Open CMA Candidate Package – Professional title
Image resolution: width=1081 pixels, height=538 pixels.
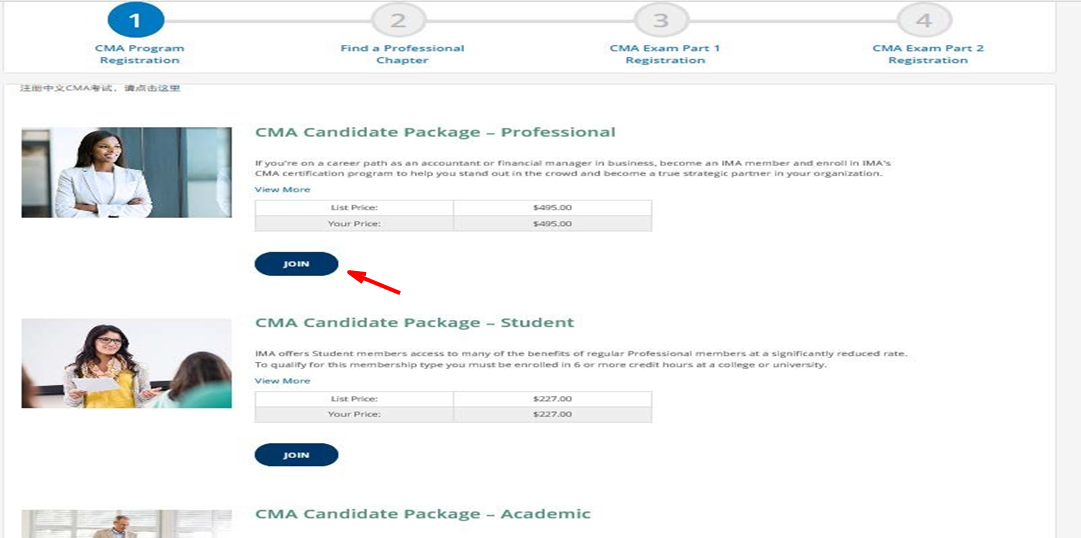tap(435, 132)
